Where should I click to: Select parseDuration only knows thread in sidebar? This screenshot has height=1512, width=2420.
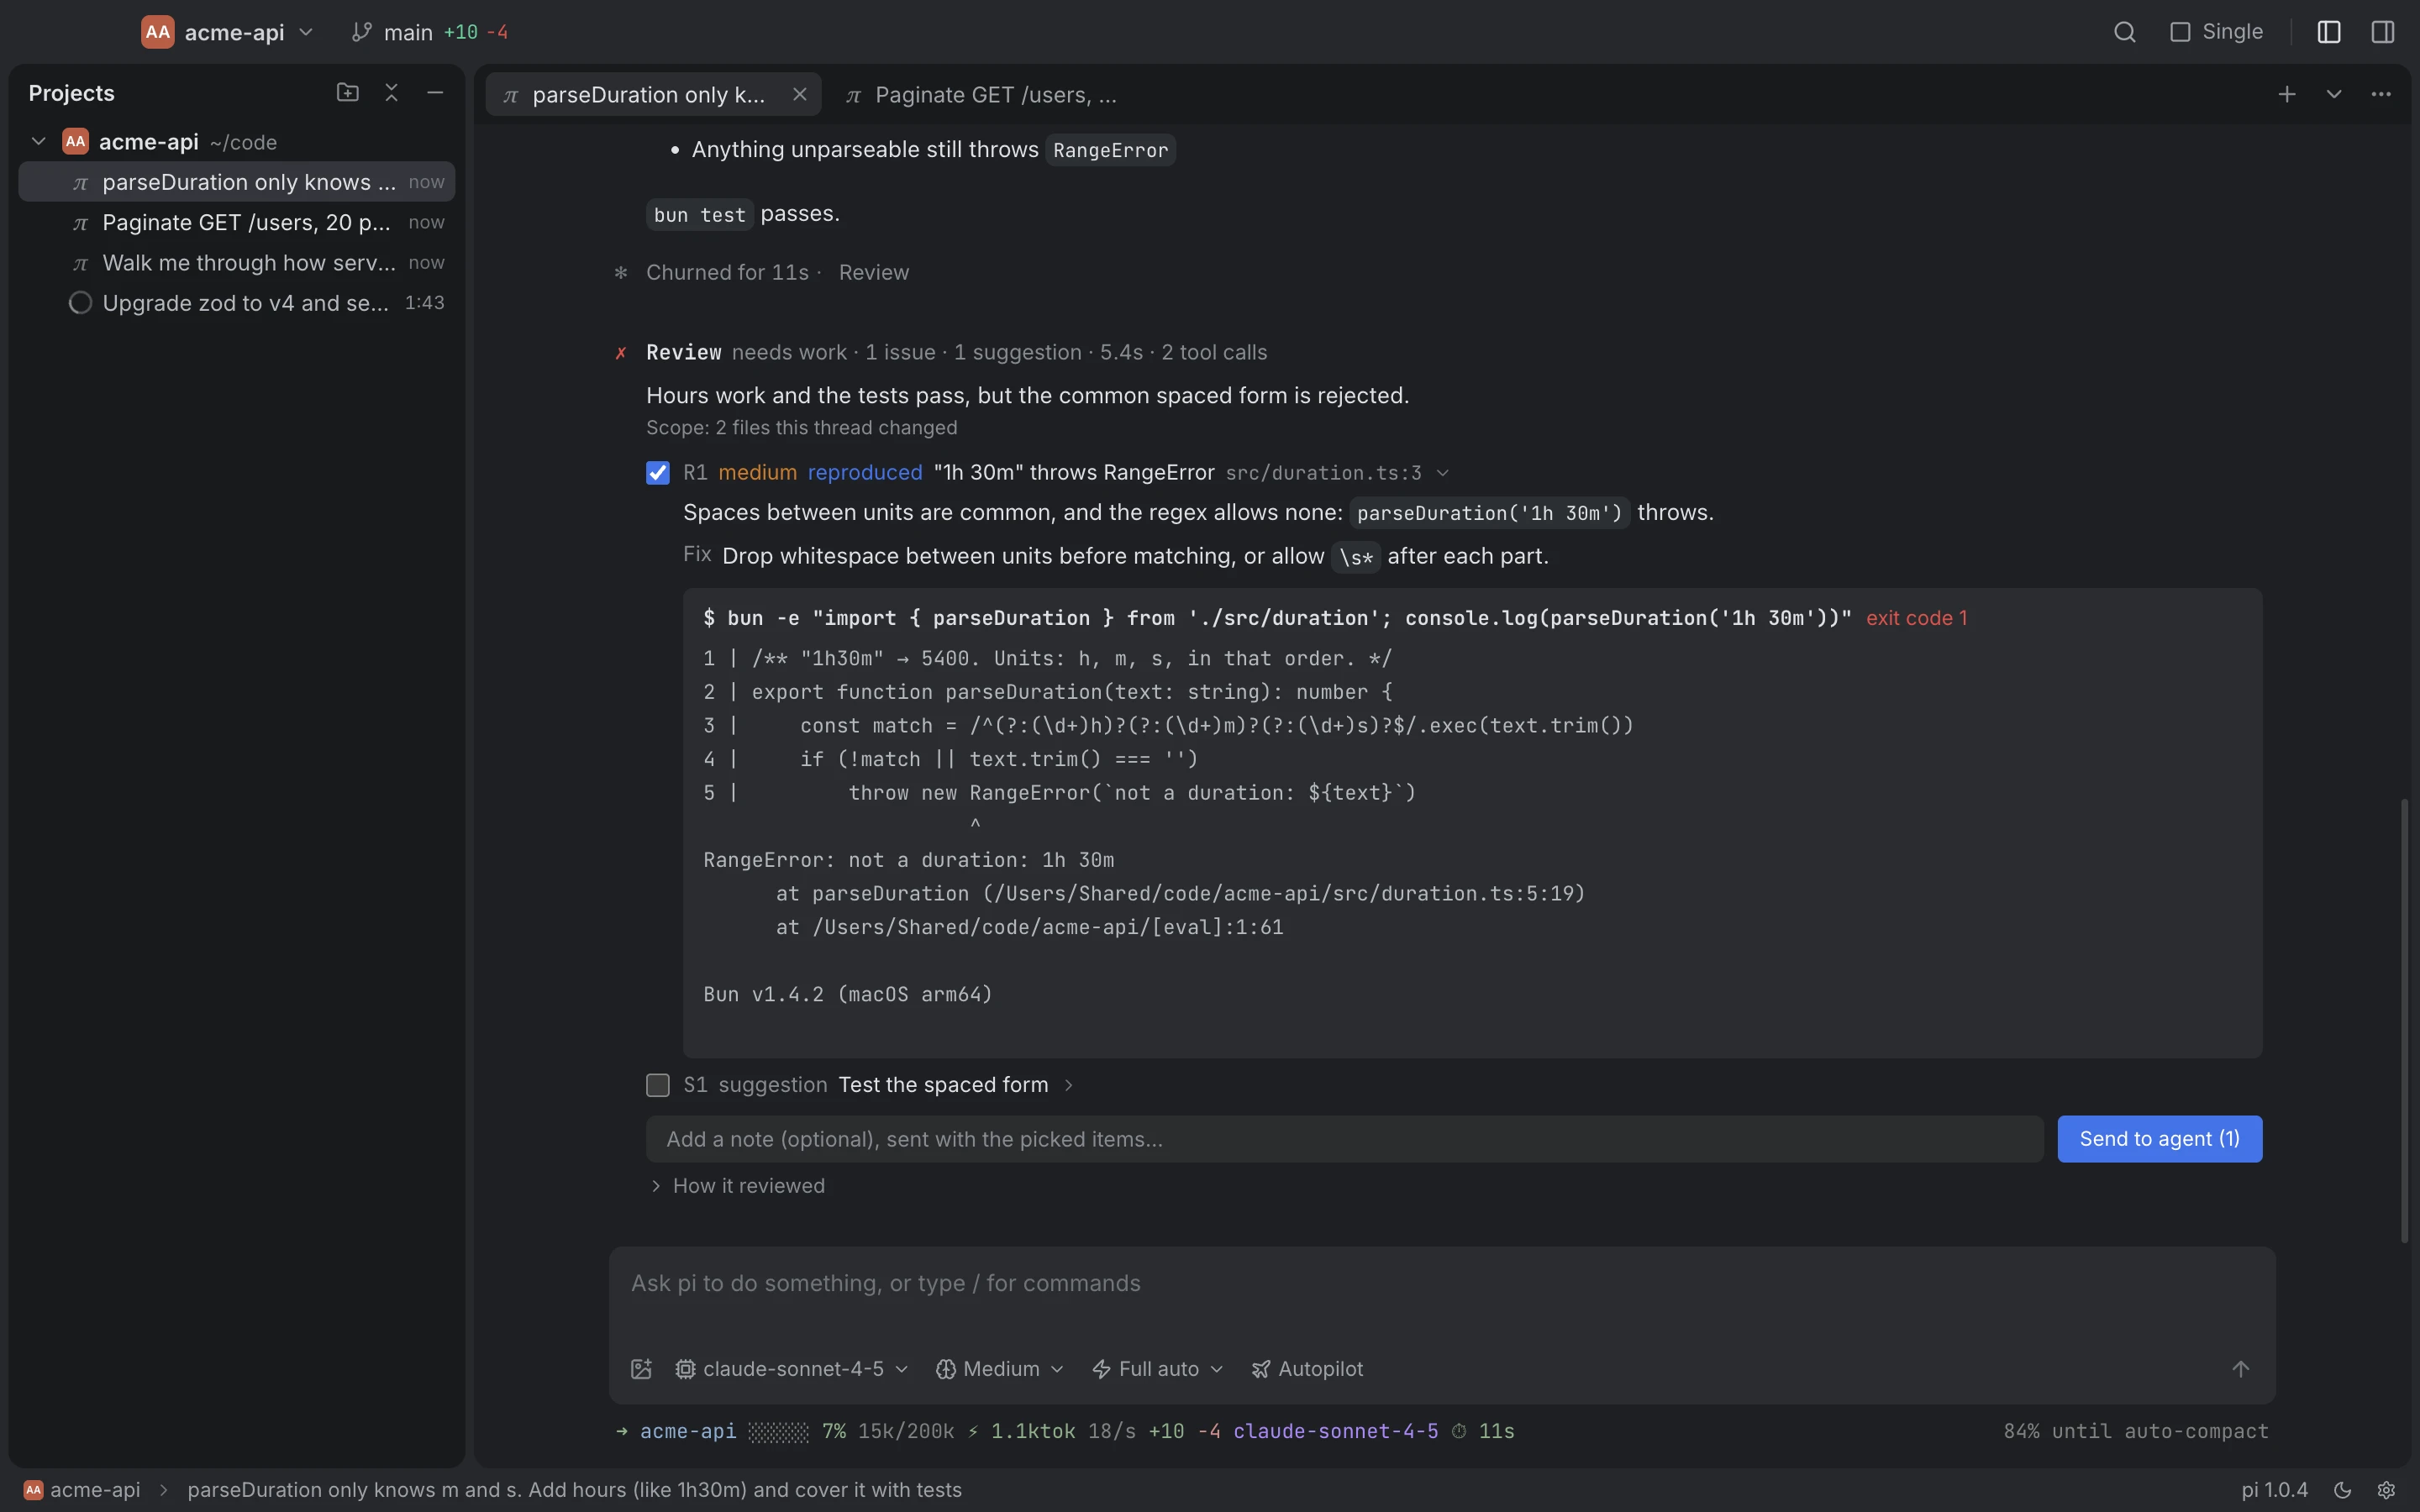237,182
